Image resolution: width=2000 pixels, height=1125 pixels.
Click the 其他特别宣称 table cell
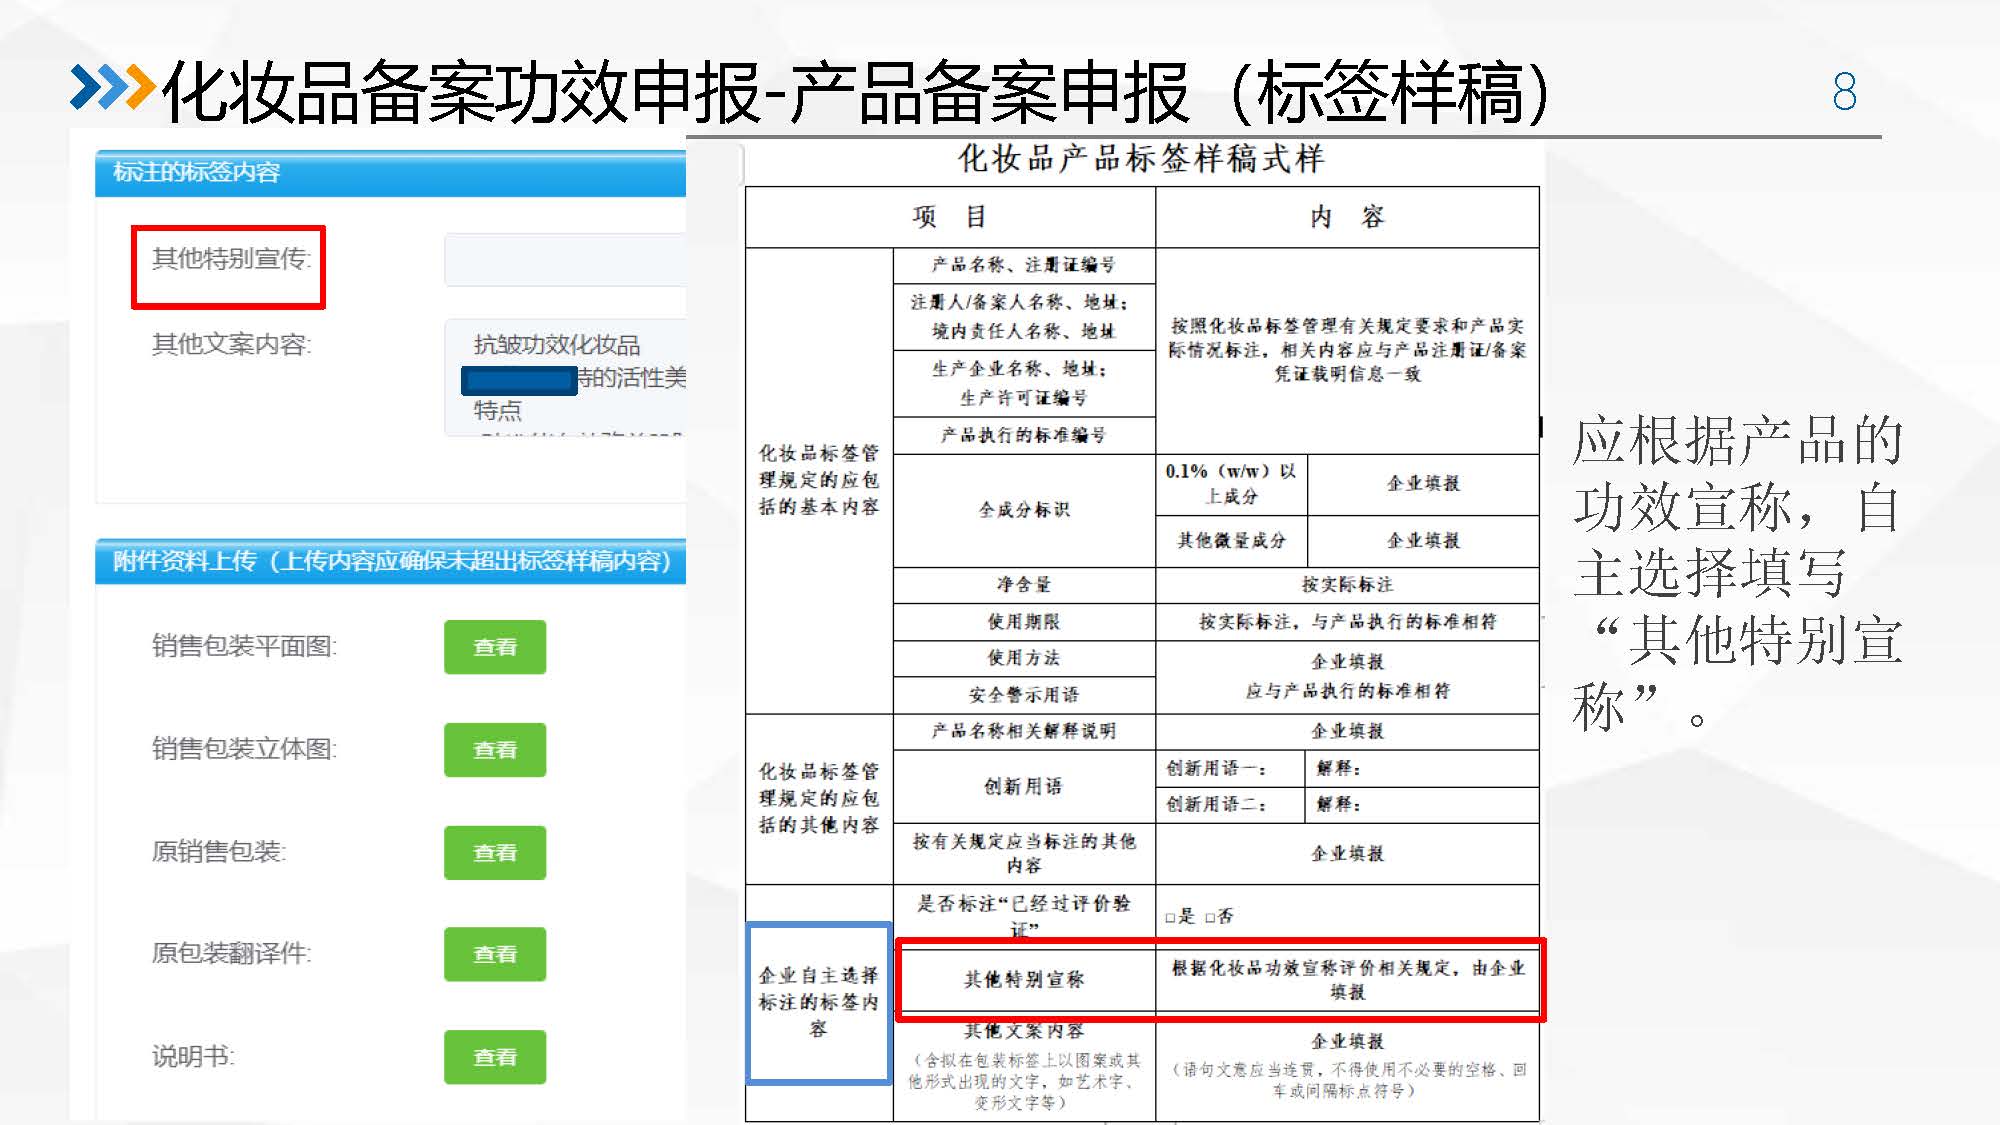pyautogui.click(x=1024, y=979)
